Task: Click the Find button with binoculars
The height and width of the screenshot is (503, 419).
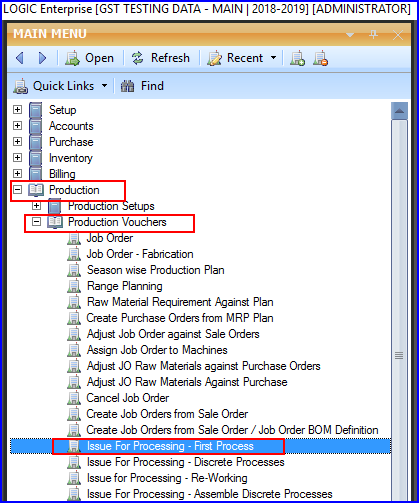Action: 142,86
